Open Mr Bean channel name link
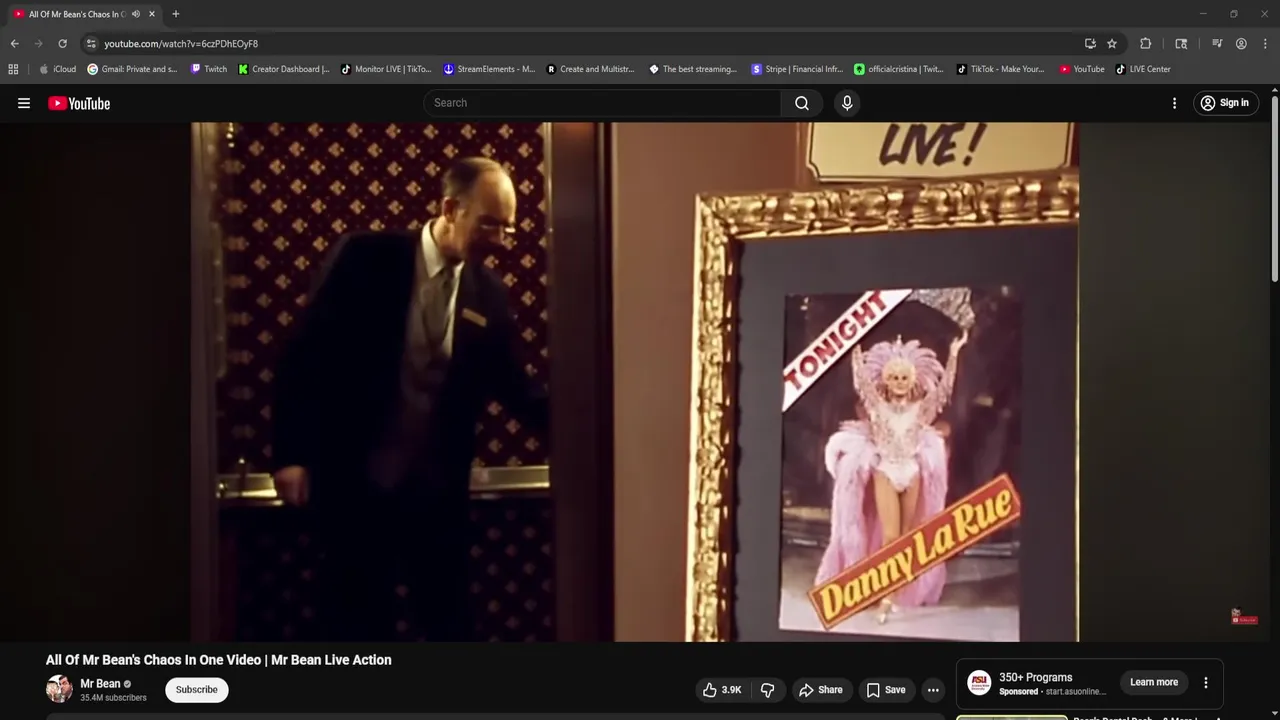 point(100,684)
